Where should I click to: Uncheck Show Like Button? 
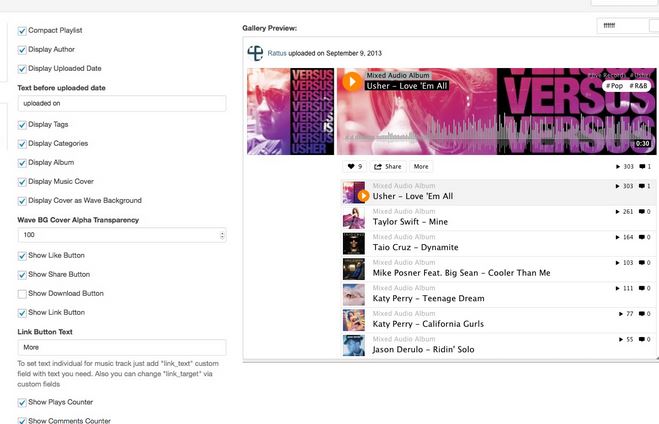coord(22,255)
